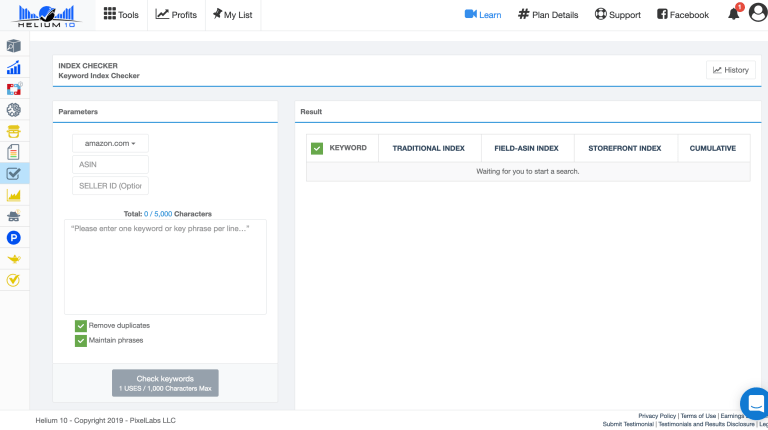Open the Scribbles document icon in sidebar

(x=14, y=152)
